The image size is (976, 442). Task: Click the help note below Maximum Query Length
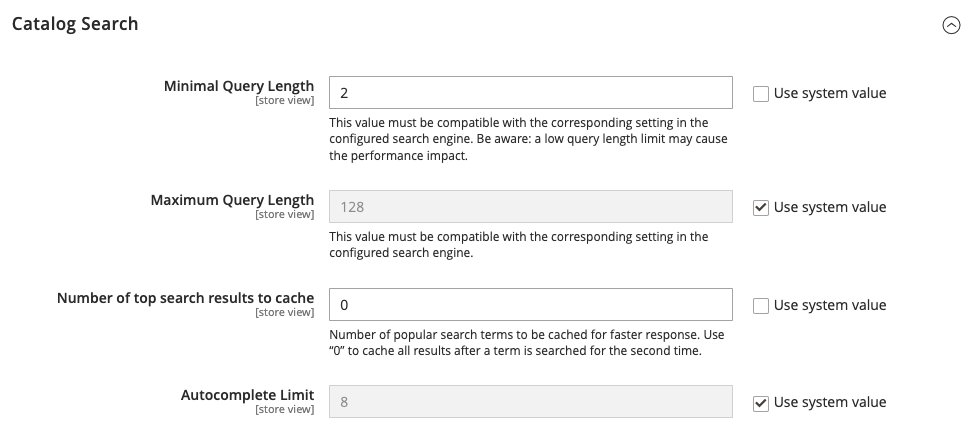(x=518, y=245)
